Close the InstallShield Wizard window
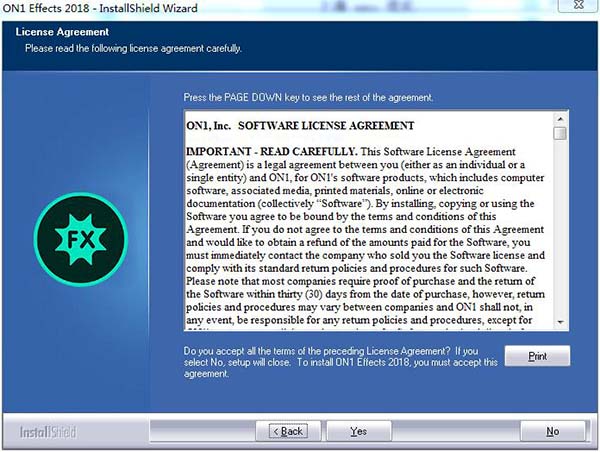The width and height of the screenshot is (600, 452). tap(579, 5)
